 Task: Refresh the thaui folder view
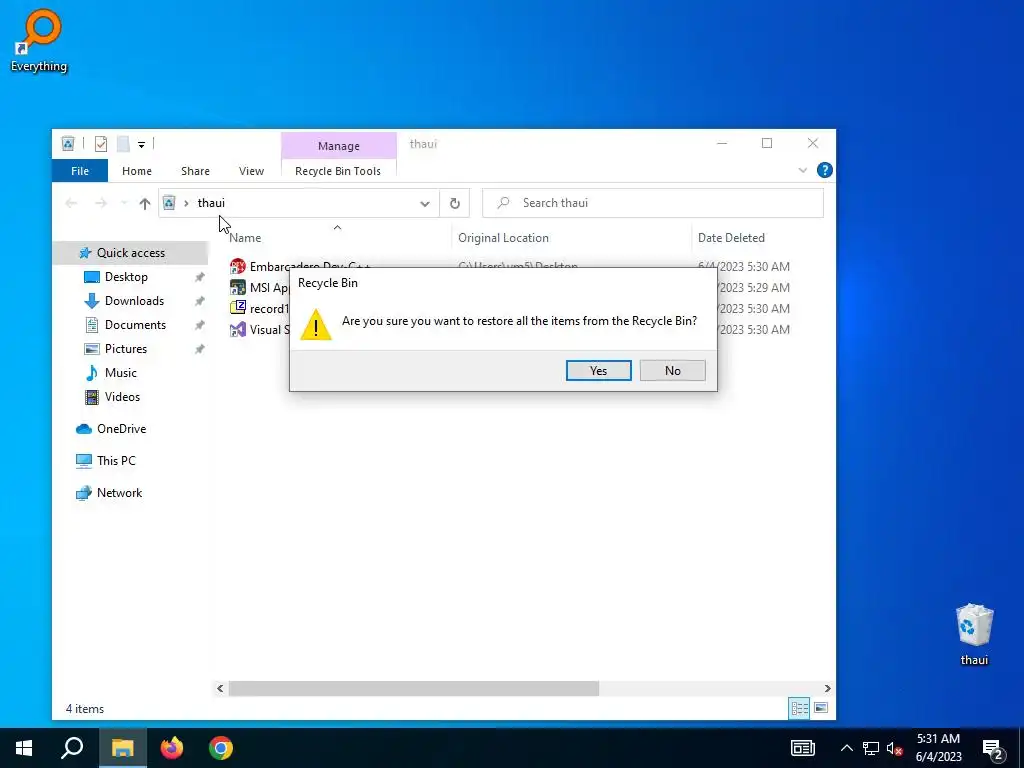(455, 203)
